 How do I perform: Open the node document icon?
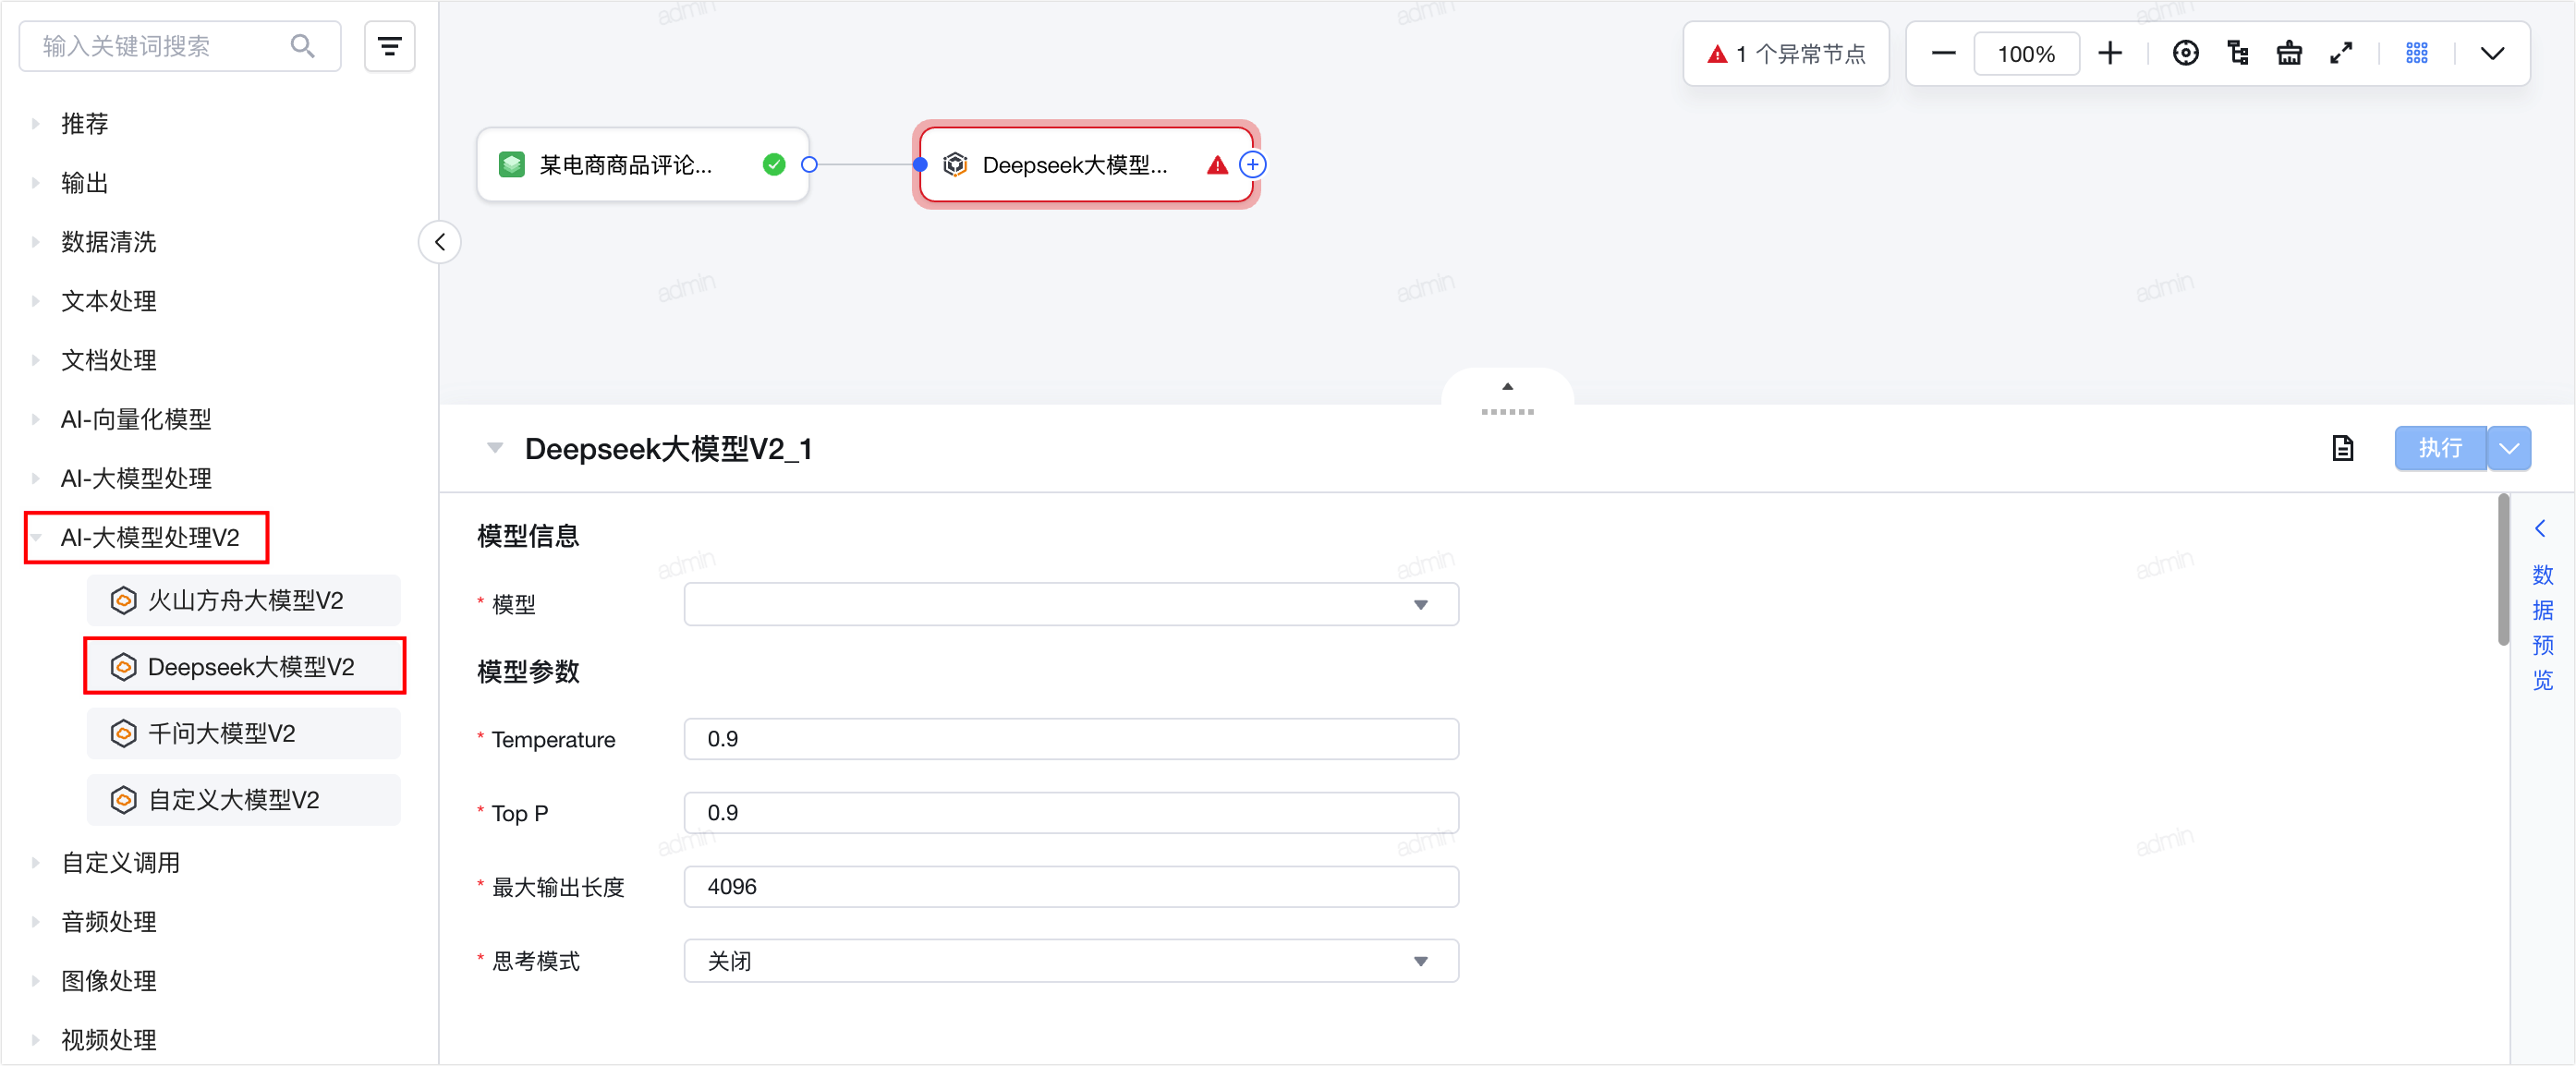[2342, 448]
